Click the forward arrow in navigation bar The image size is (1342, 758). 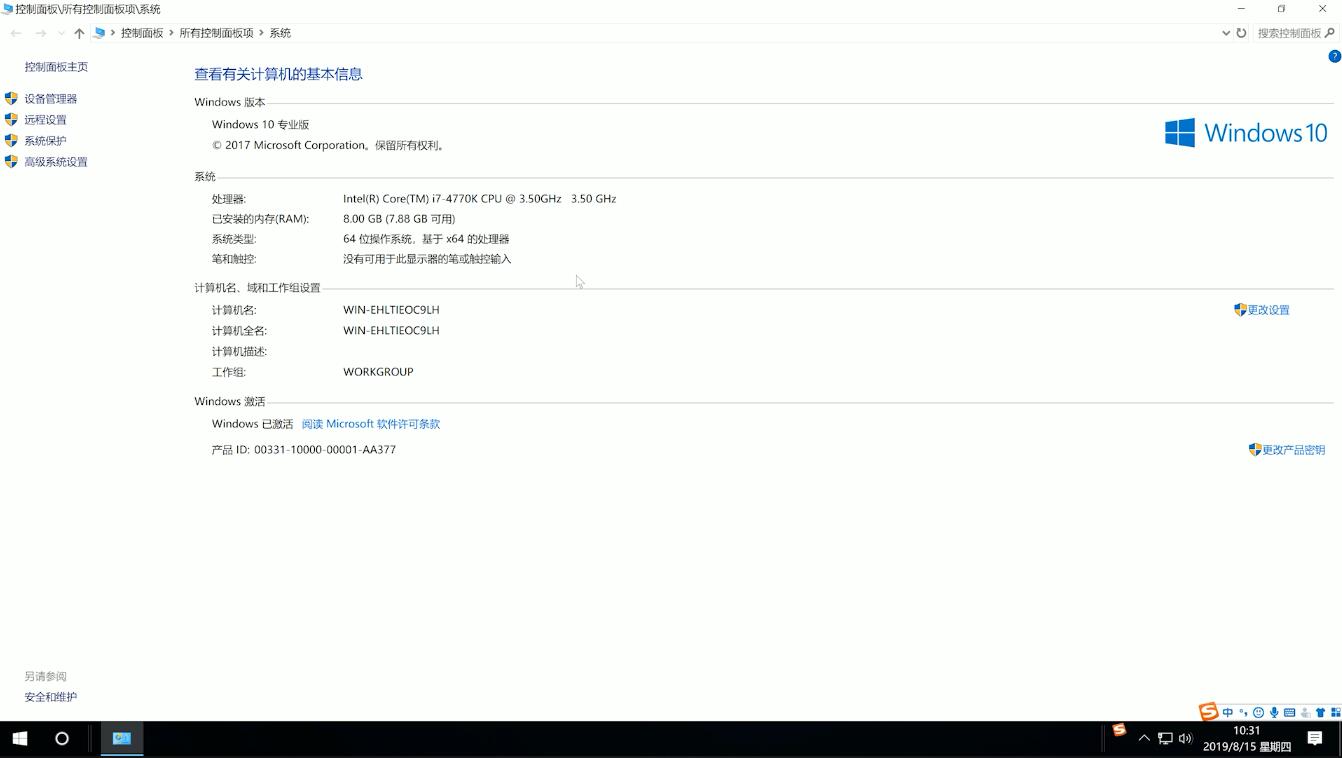[40, 33]
